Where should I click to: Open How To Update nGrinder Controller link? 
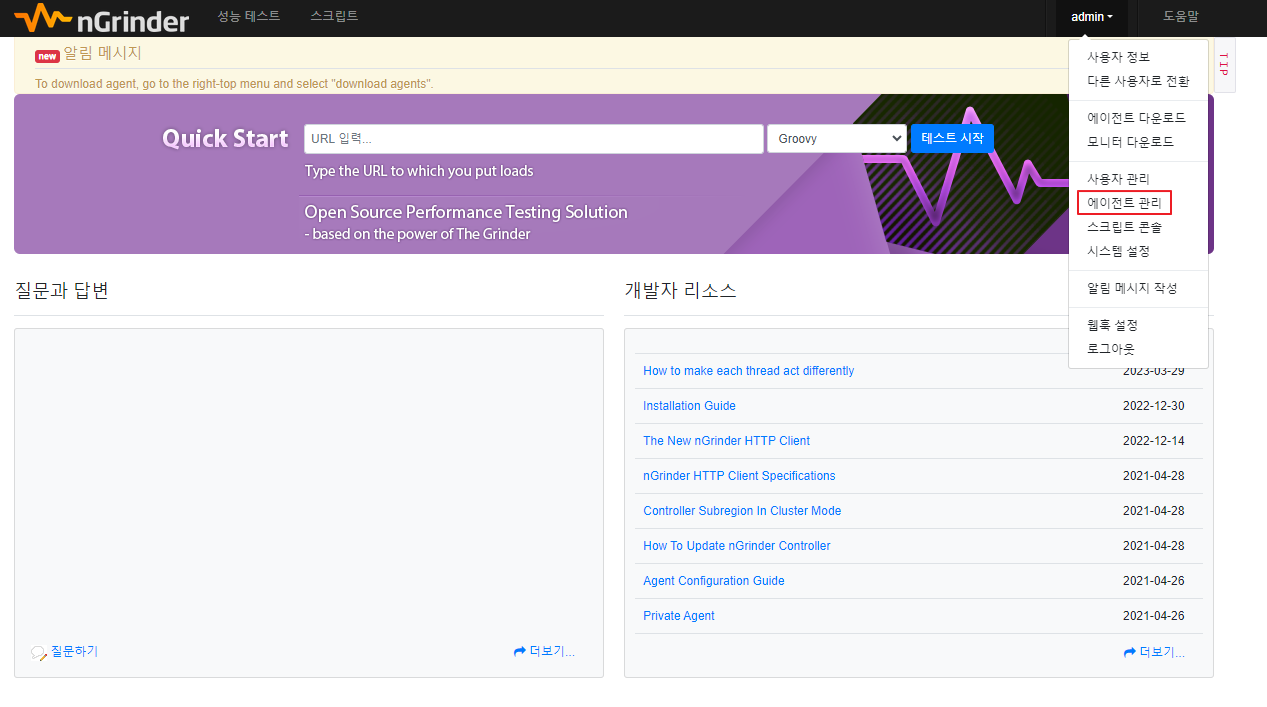coord(736,546)
